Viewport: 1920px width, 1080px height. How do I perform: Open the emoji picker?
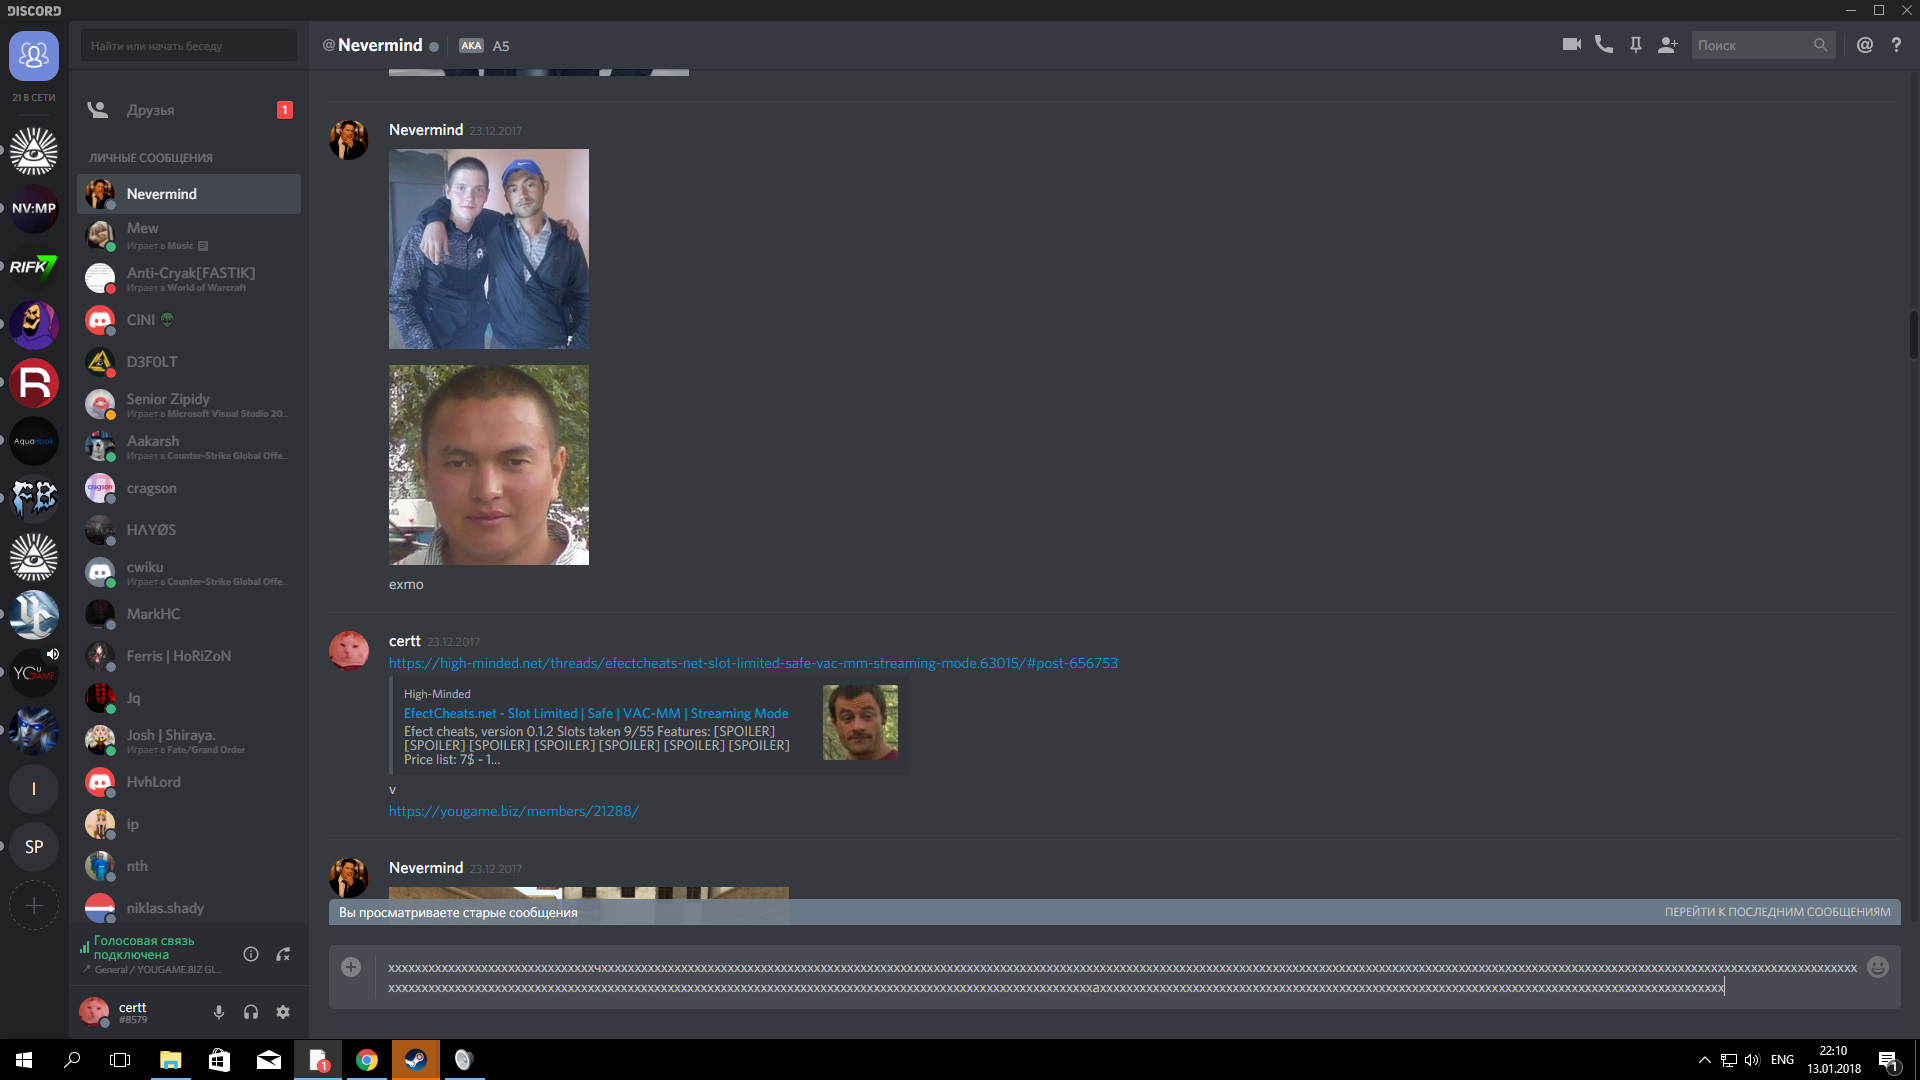click(x=1877, y=967)
